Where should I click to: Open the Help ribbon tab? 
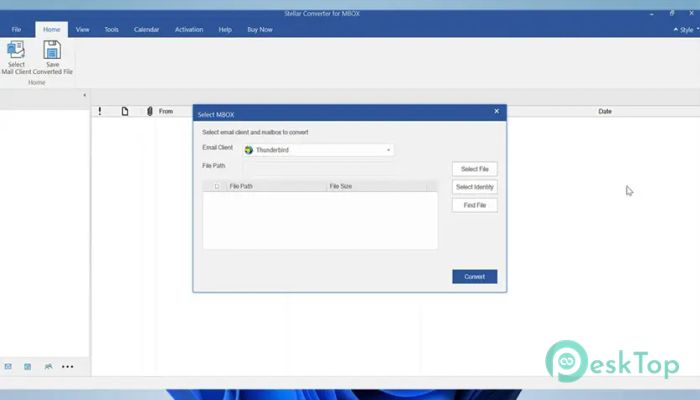pos(225,29)
